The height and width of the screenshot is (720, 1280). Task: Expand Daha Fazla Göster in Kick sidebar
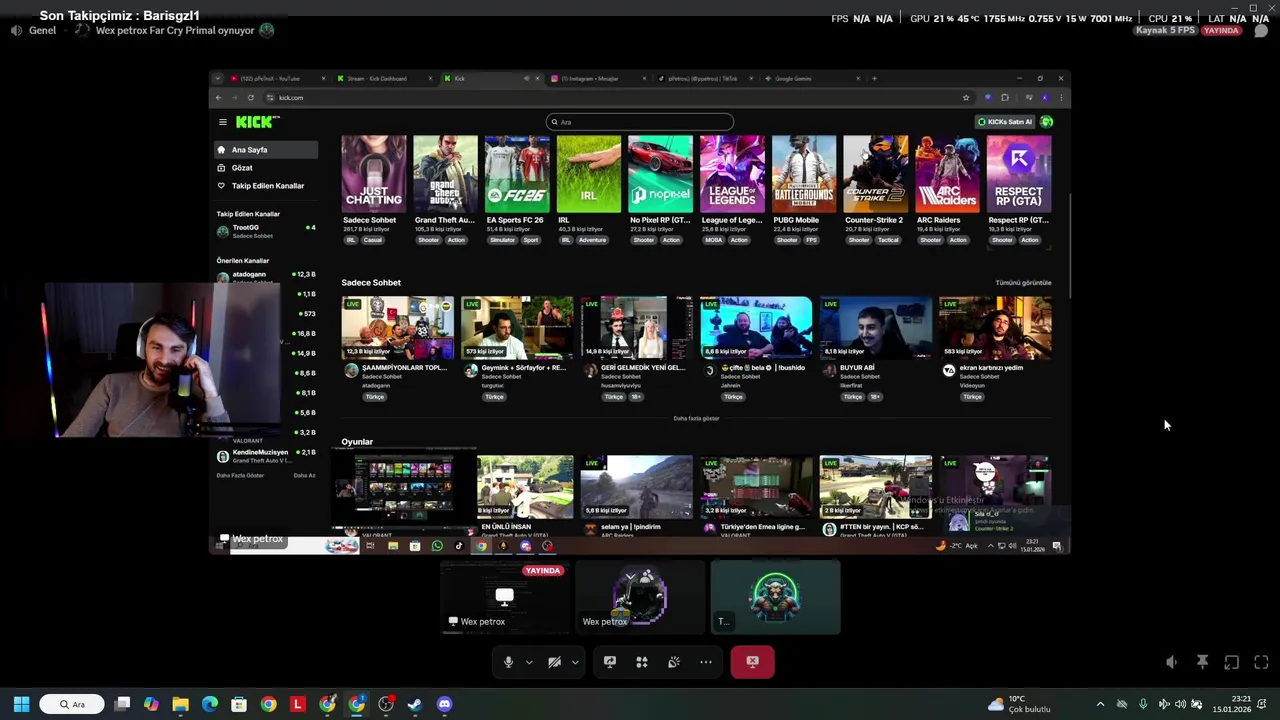point(240,475)
